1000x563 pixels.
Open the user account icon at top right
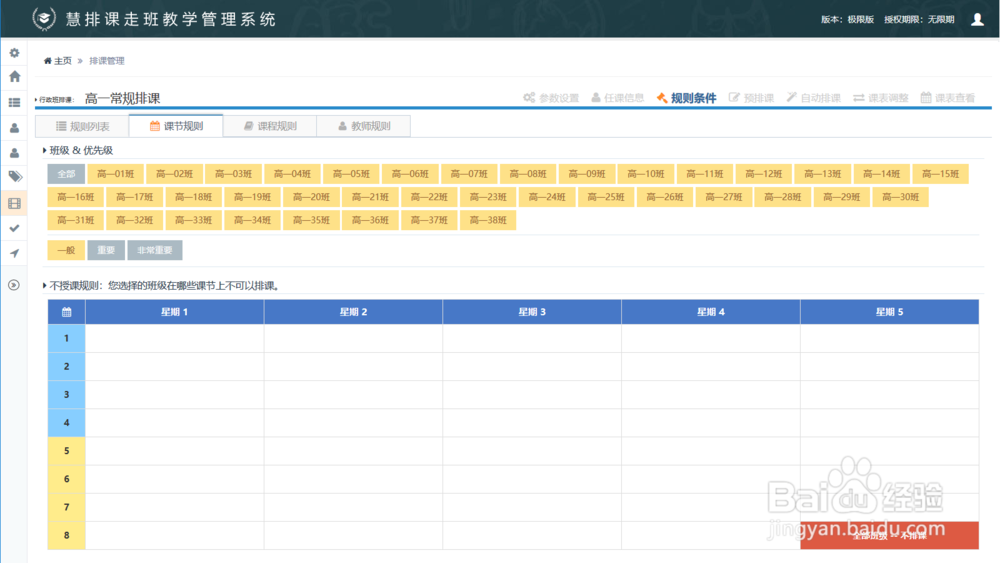point(977,19)
